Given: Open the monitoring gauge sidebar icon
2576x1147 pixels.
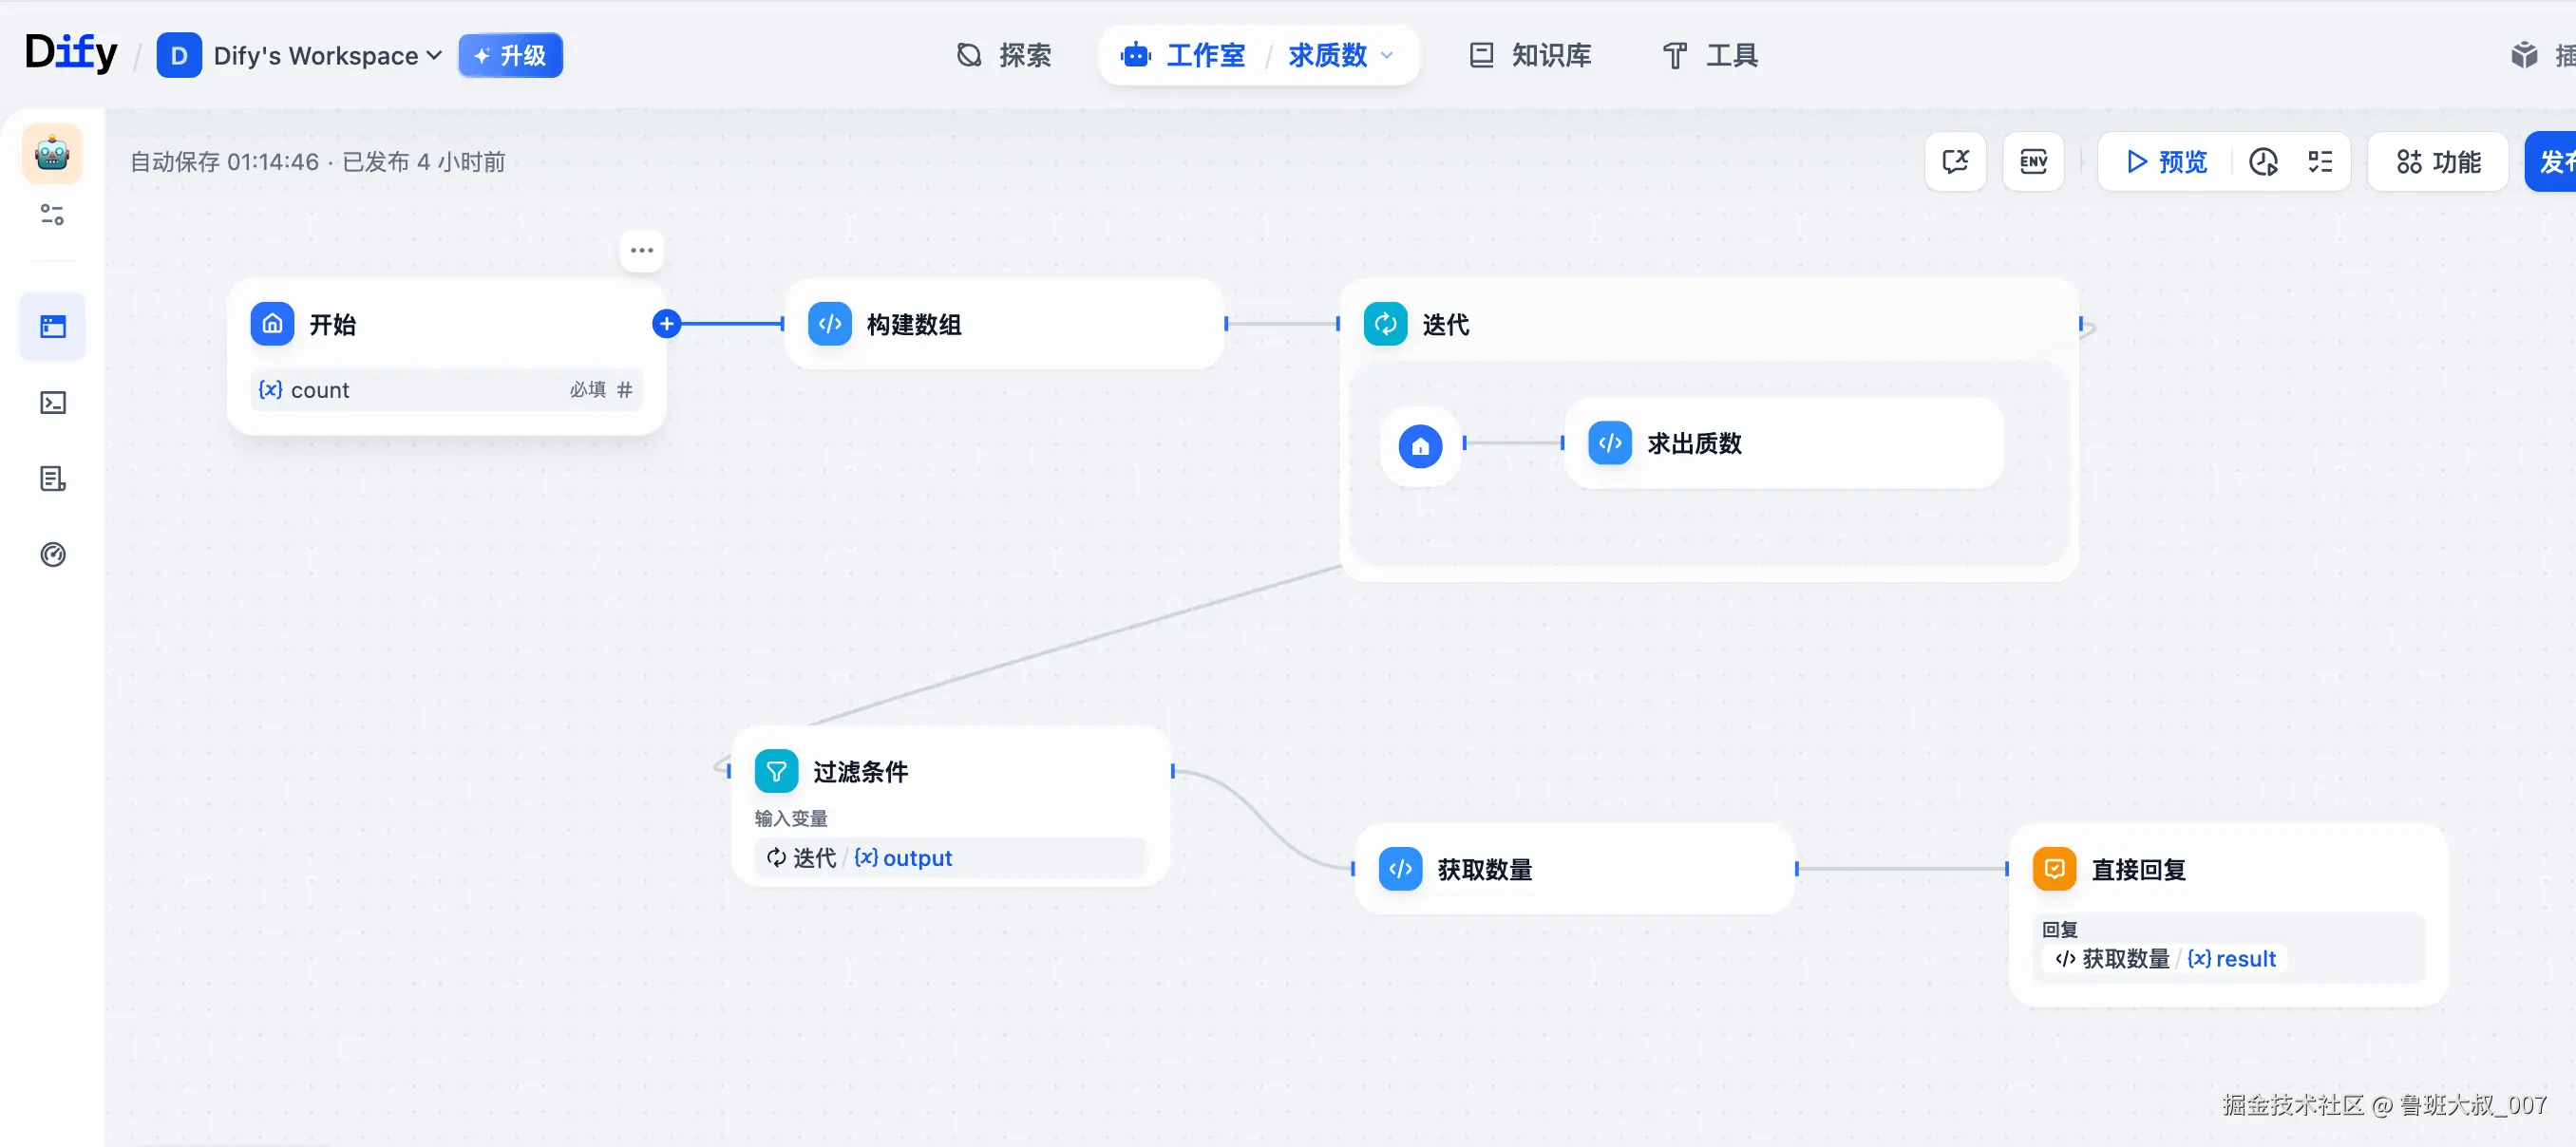Looking at the screenshot, I should click(53, 555).
